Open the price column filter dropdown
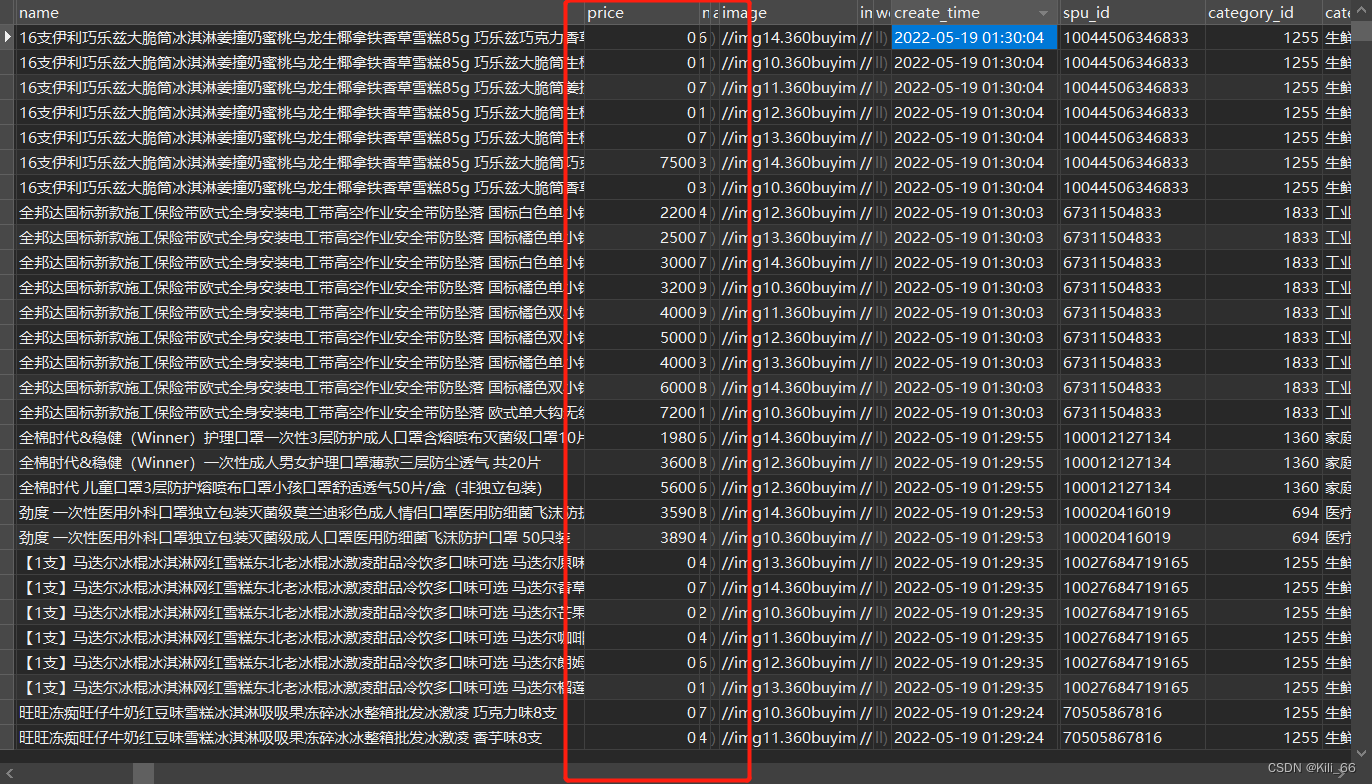The height and width of the screenshot is (784, 1372). [690, 12]
